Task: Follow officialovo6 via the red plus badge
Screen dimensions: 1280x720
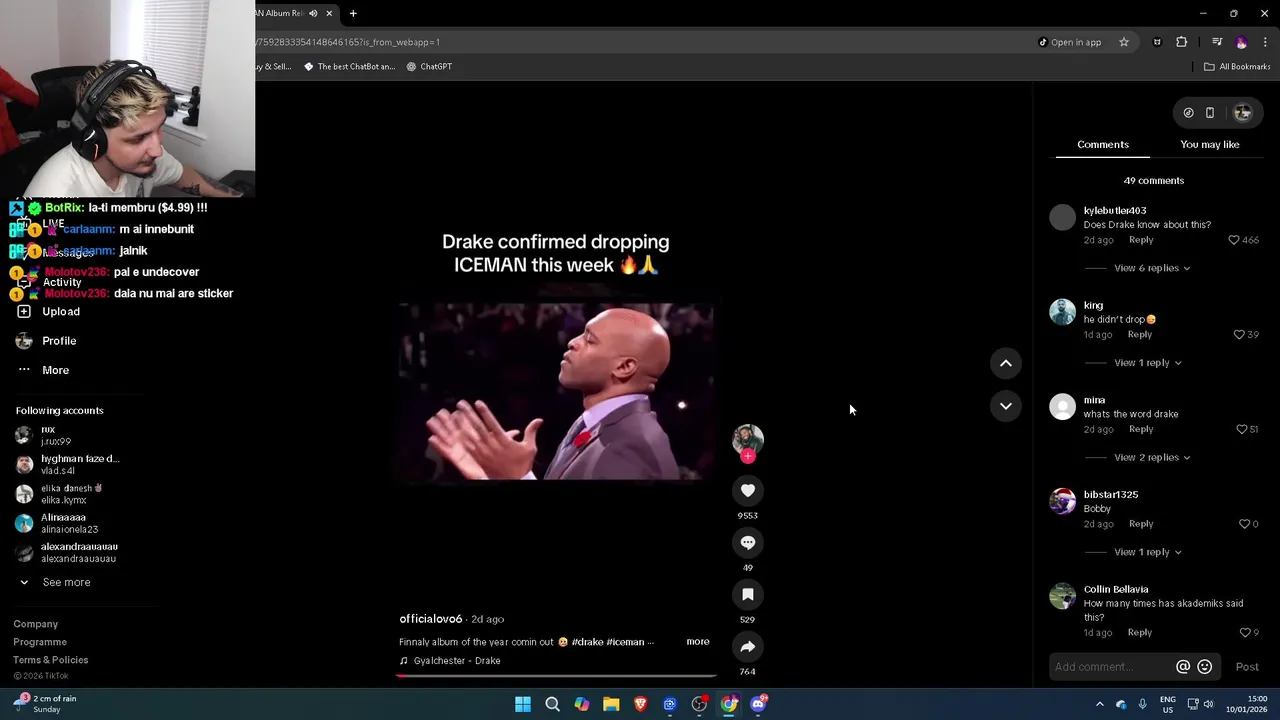Action: (747, 456)
